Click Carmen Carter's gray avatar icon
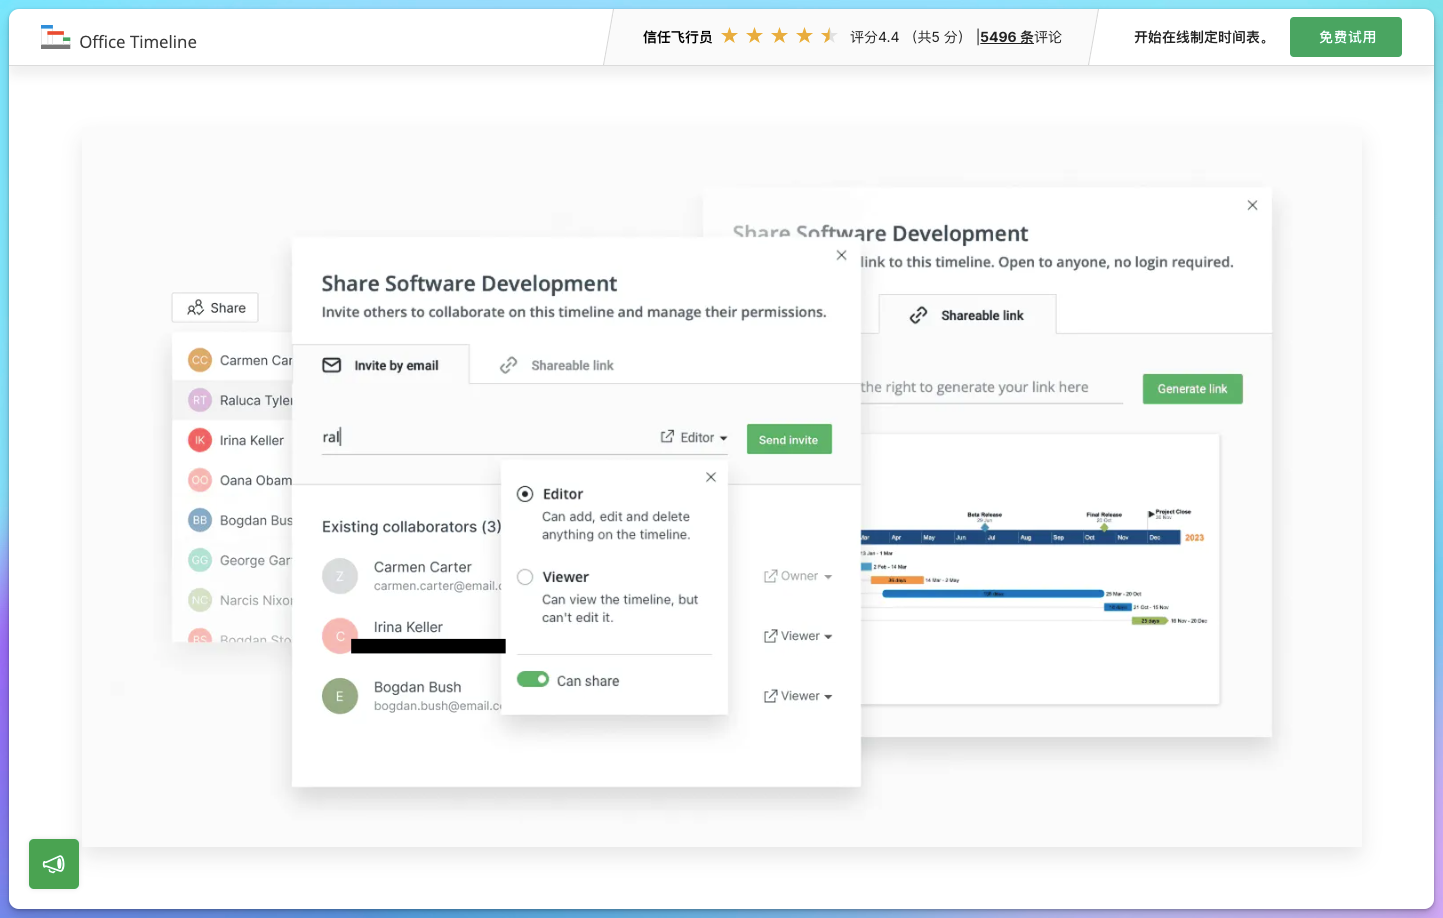This screenshot has width=1443, height=918. point(340,576)
